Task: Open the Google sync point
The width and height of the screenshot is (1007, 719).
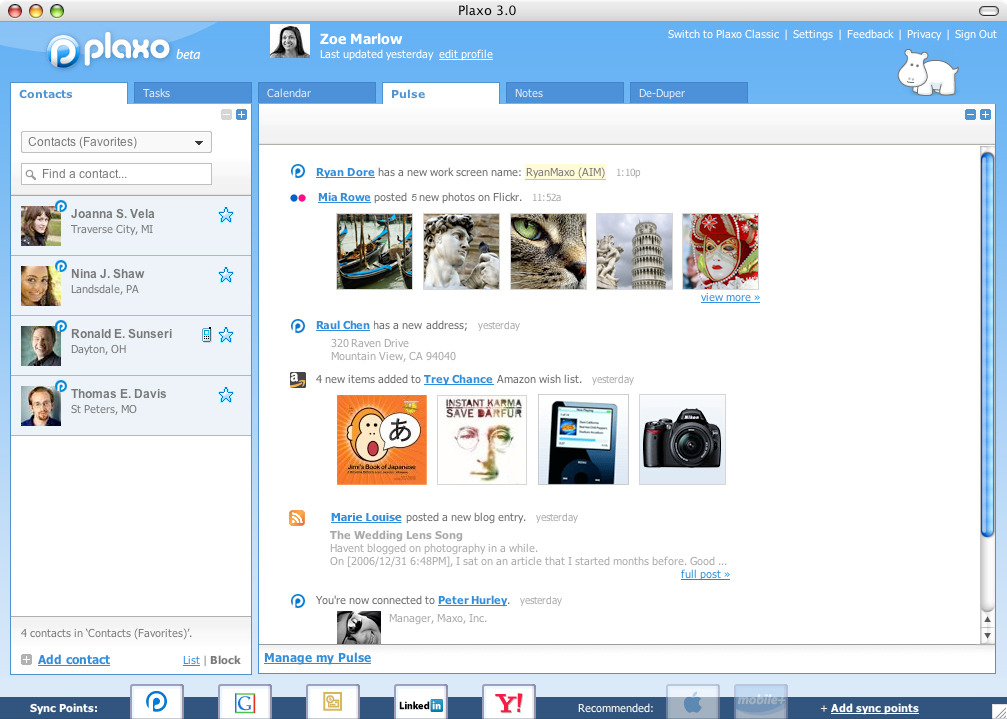Action: (245, 702)
